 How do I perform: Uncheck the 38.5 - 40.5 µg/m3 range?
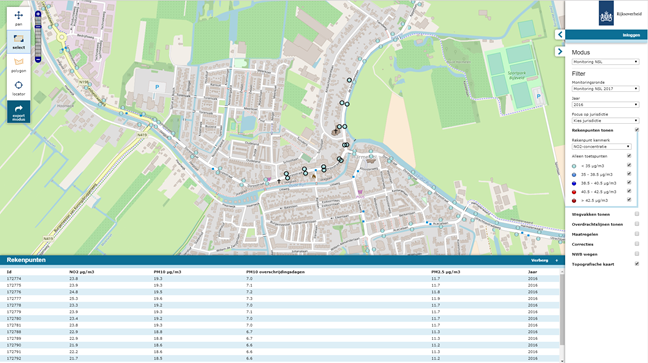[x=629, y=182]
